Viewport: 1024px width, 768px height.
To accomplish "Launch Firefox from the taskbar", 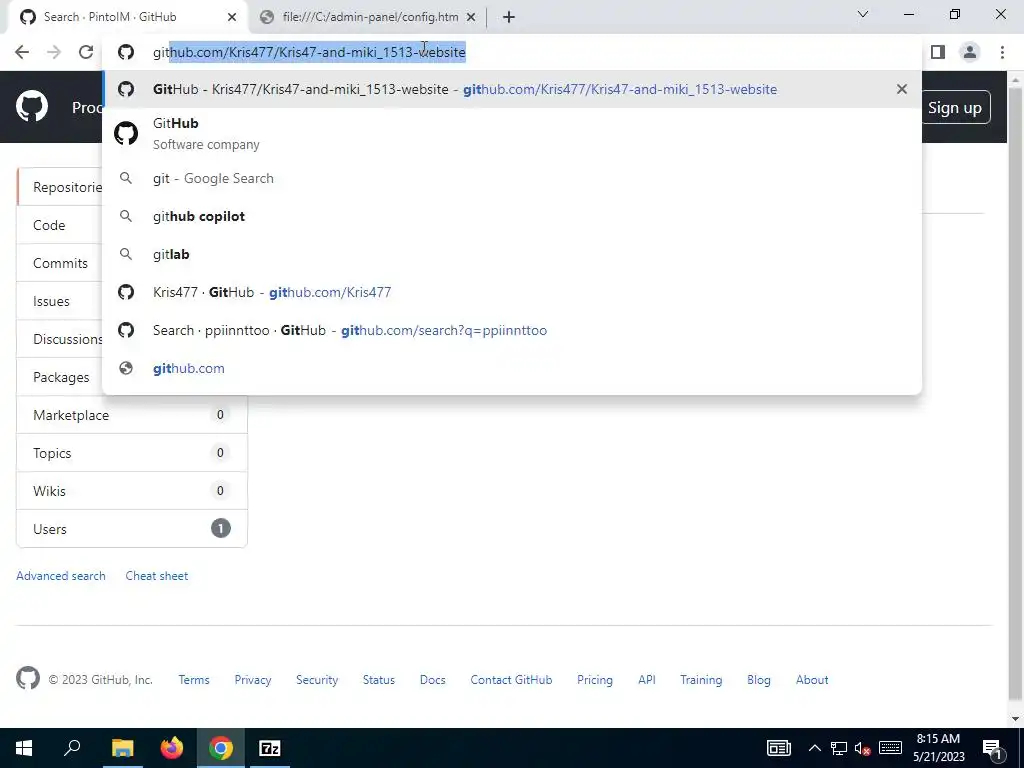I will pos(172,748).
